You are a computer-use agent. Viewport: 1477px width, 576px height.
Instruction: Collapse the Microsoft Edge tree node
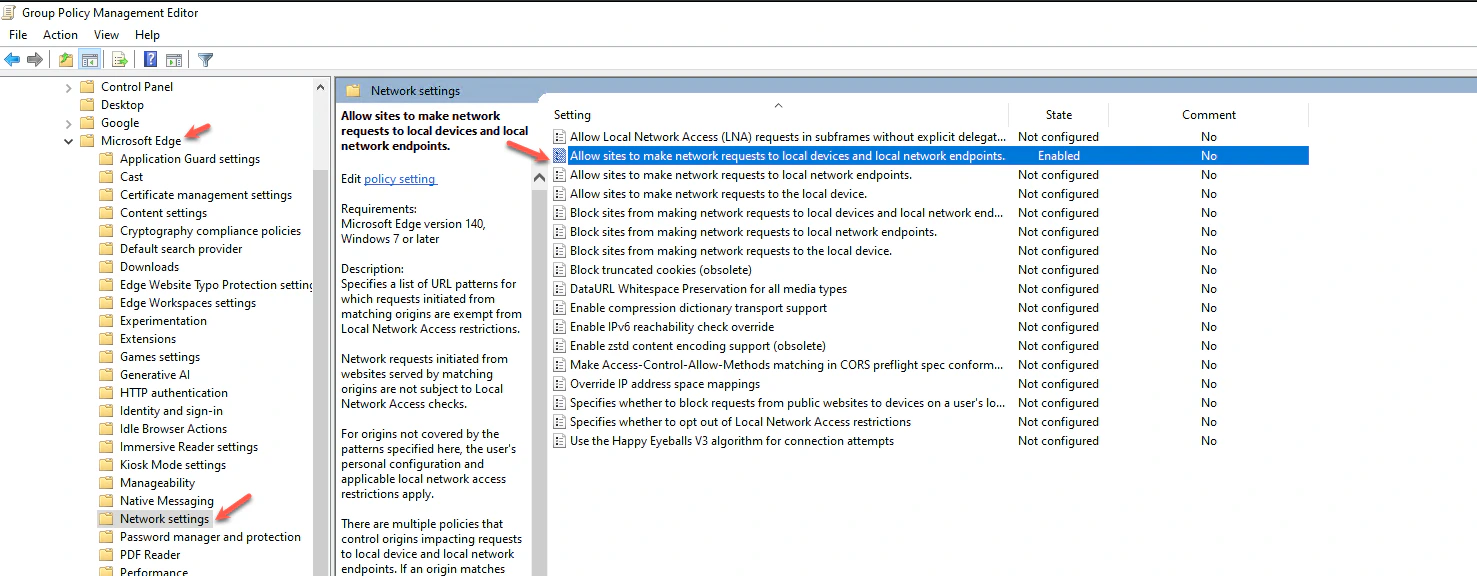[68, 141]
